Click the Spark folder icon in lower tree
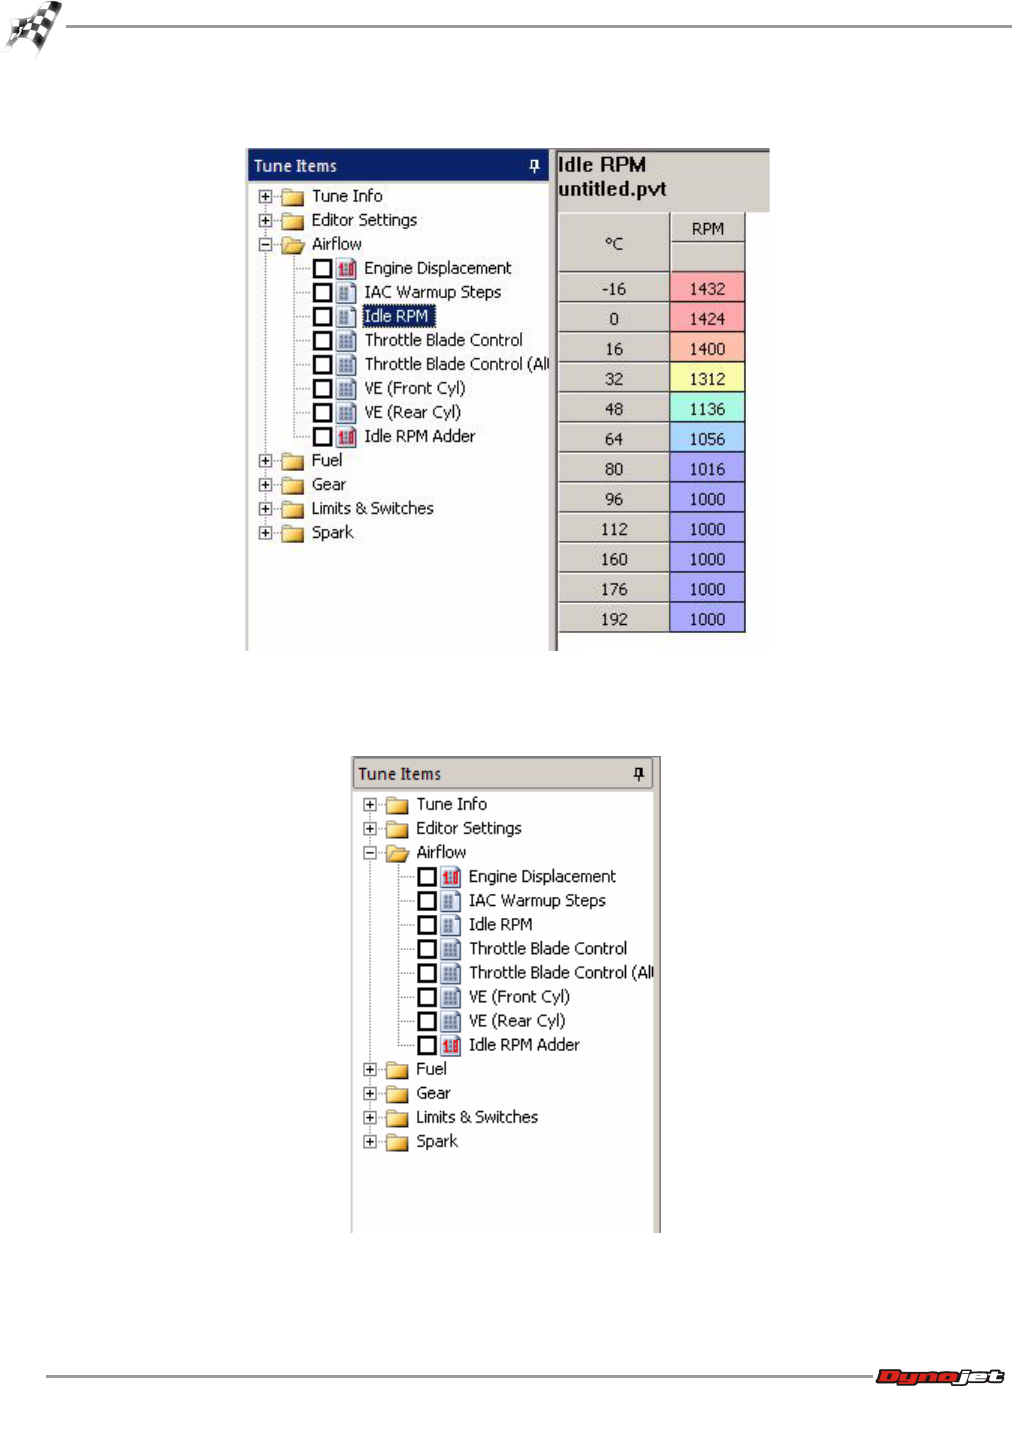This screenshot has height=1432, width=1012. click(x=398, y=1142)
